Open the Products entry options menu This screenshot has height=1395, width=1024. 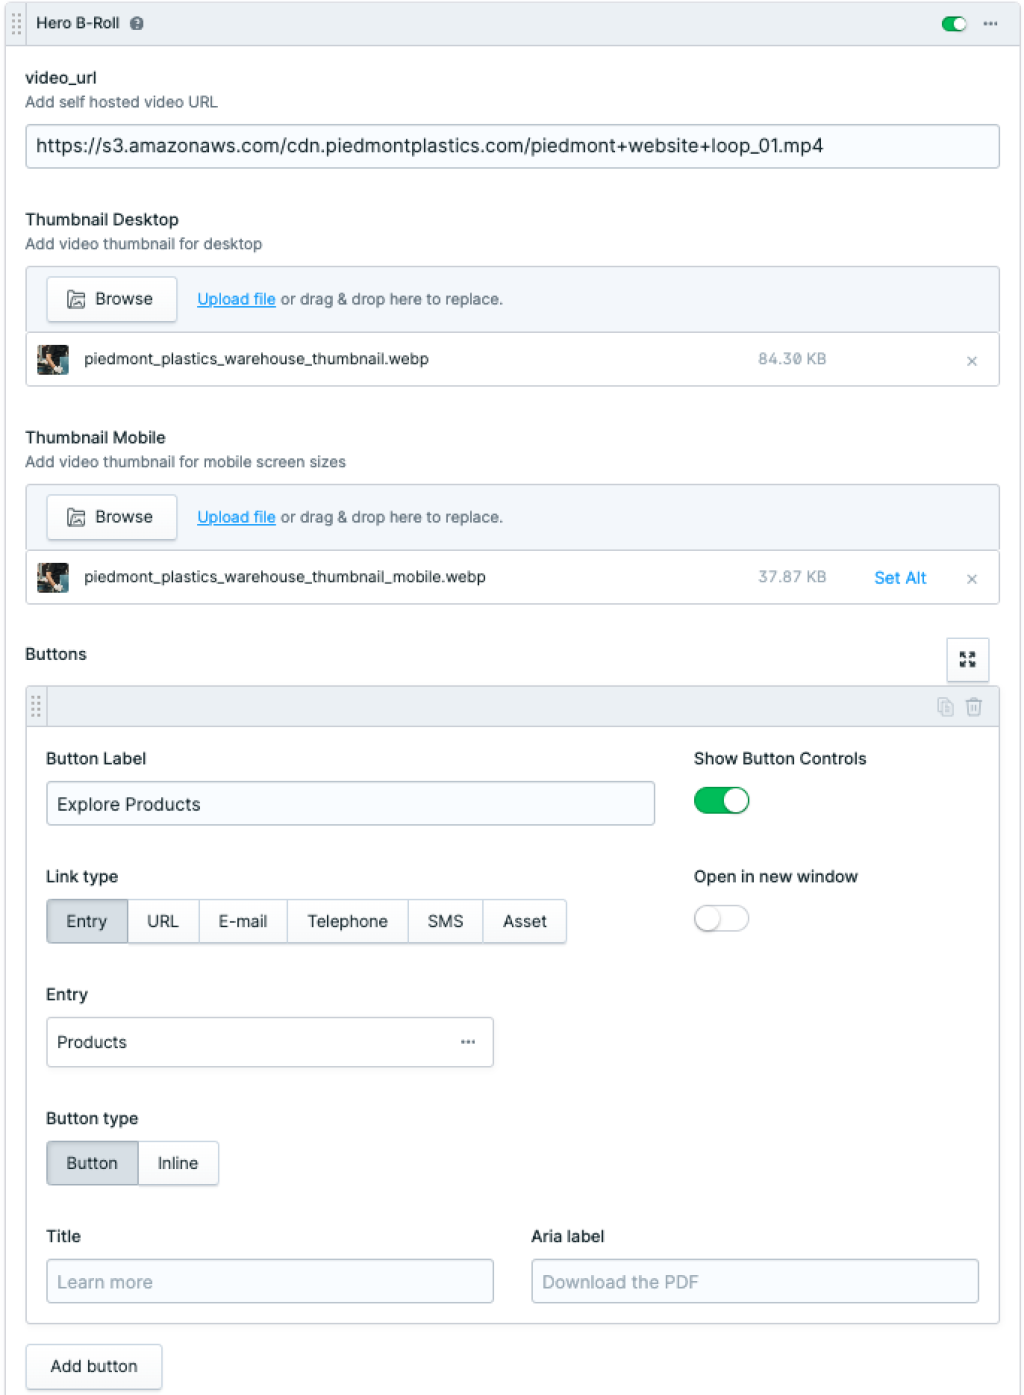[468, 1042]
